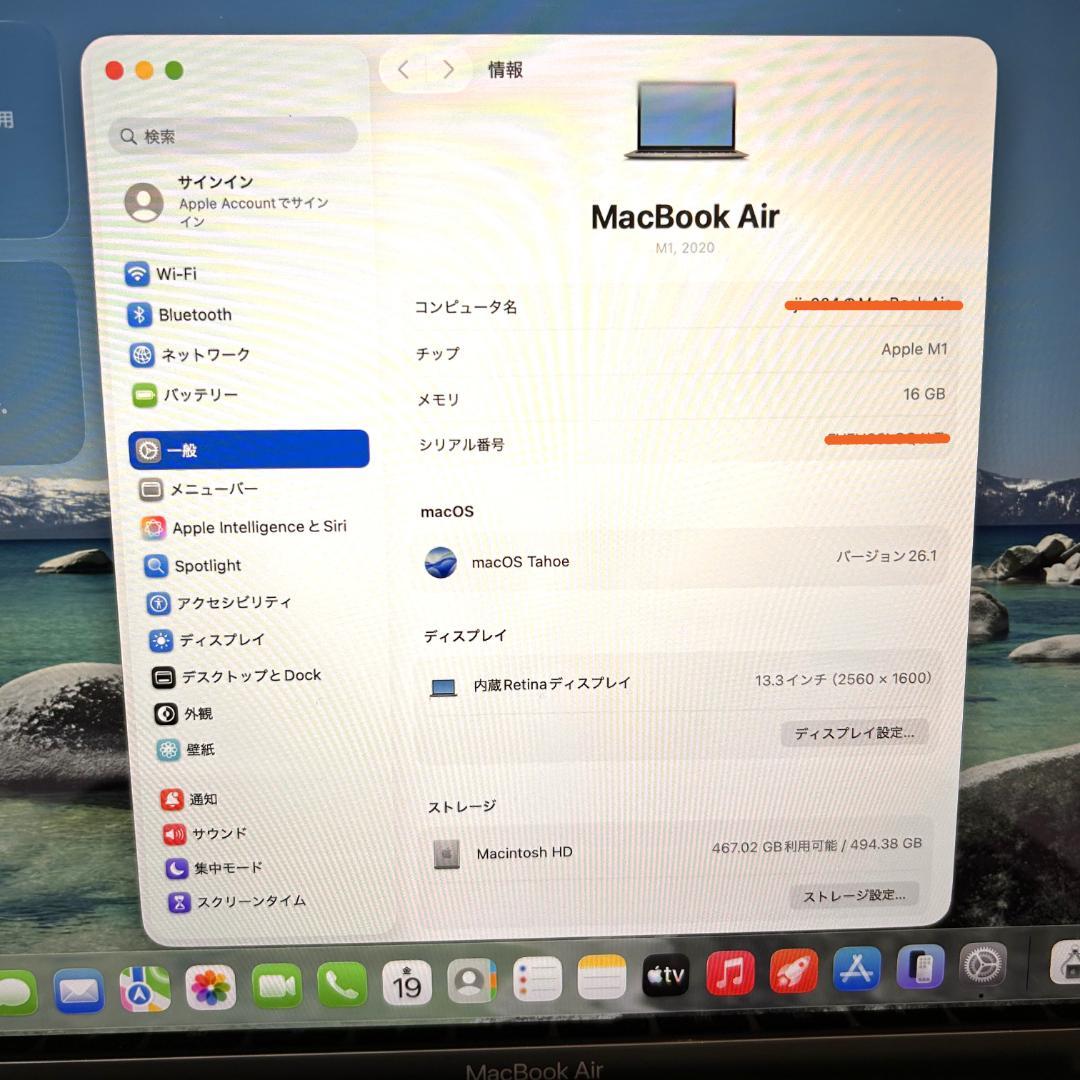This screenshot has width=1080, height=1080.
Task: Click the back navigation chevron
Action: (403, 69)
